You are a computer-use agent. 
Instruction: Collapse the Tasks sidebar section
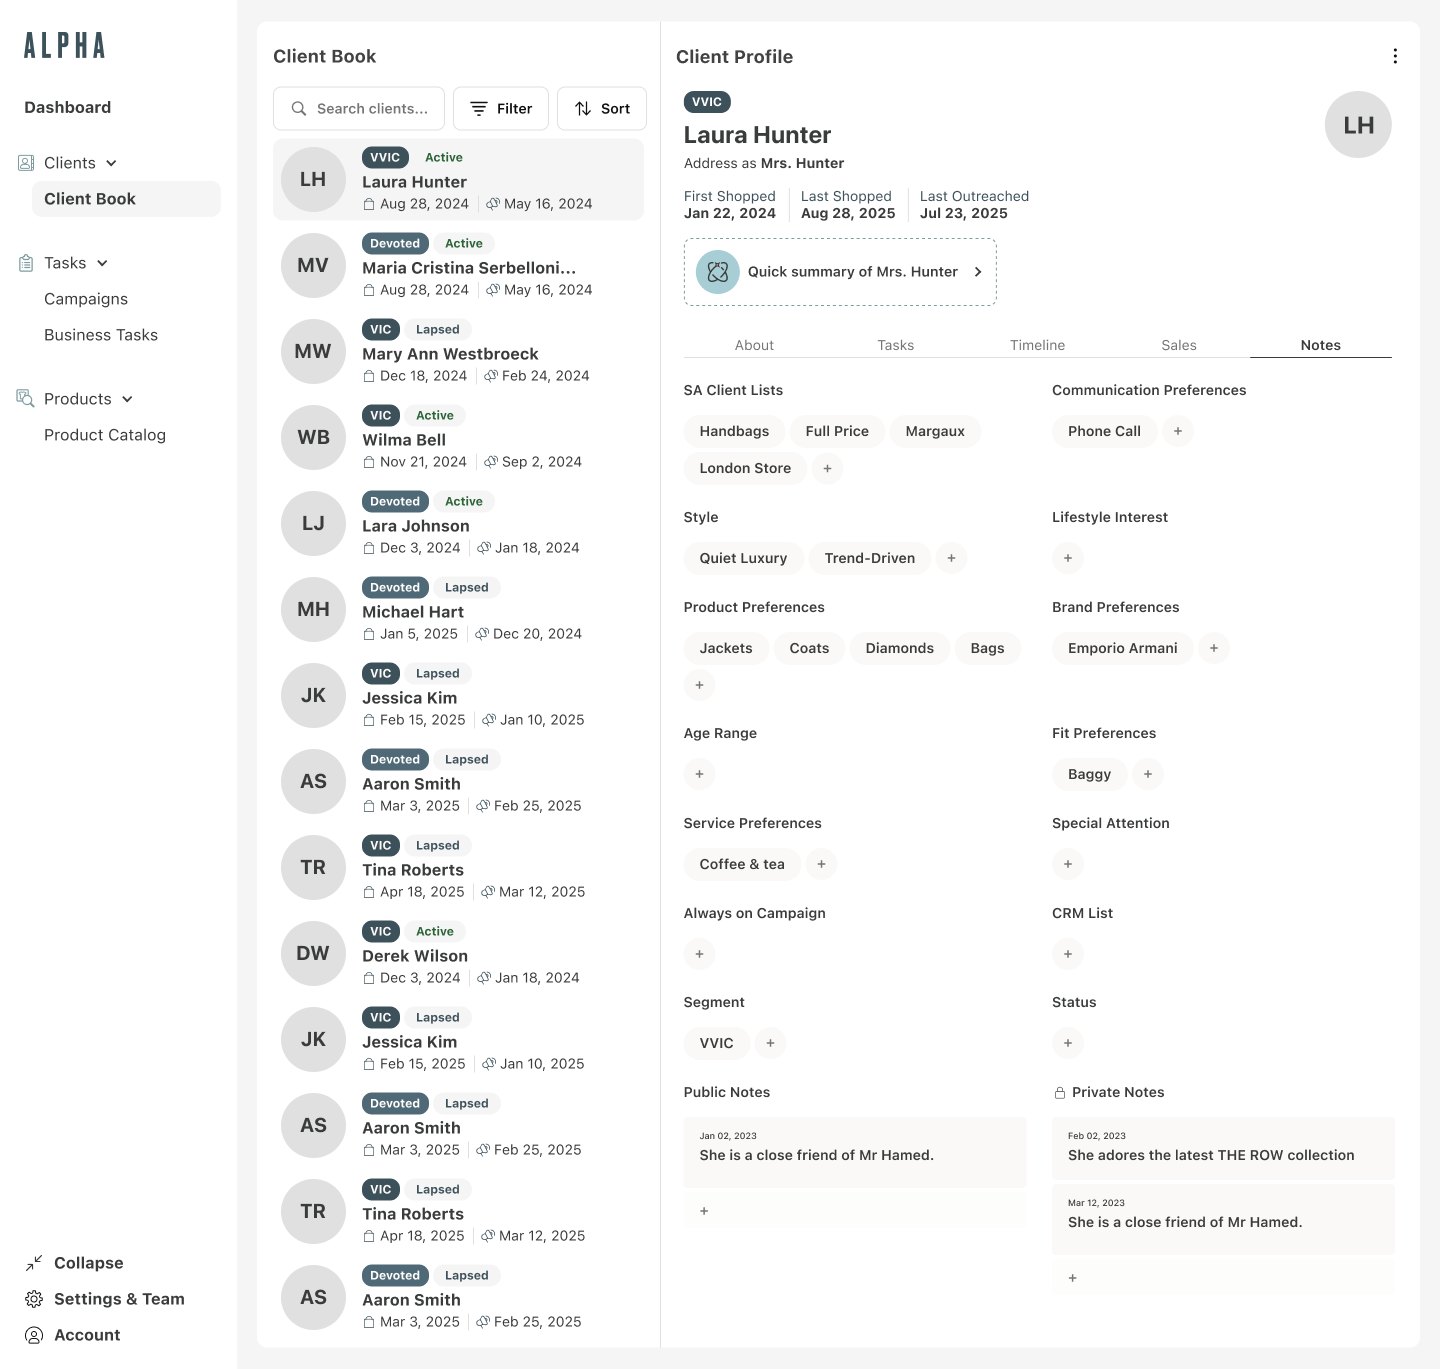(102, 263)
